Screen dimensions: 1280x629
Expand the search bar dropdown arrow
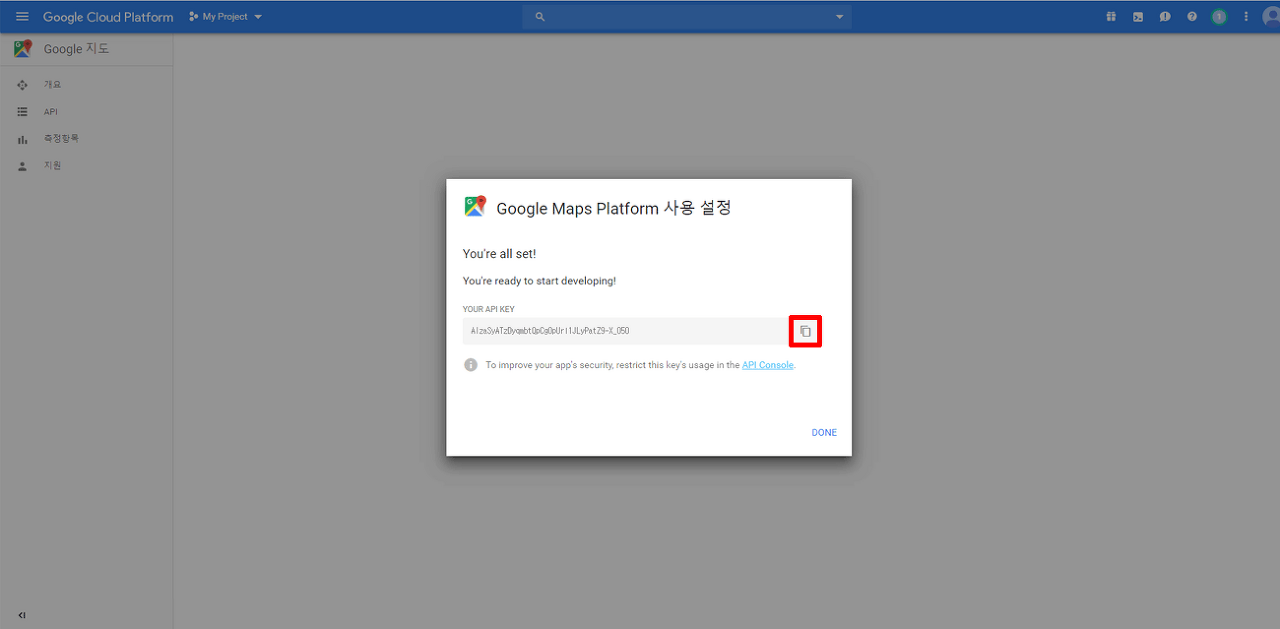[840, 17]
